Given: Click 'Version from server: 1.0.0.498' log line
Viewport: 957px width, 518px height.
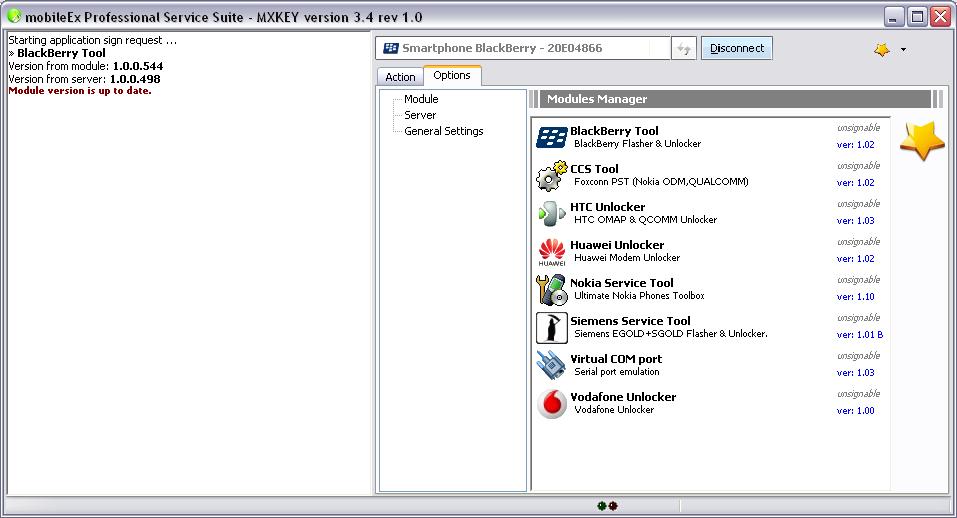Looking at the screenshot, I should tap(84, 79).
